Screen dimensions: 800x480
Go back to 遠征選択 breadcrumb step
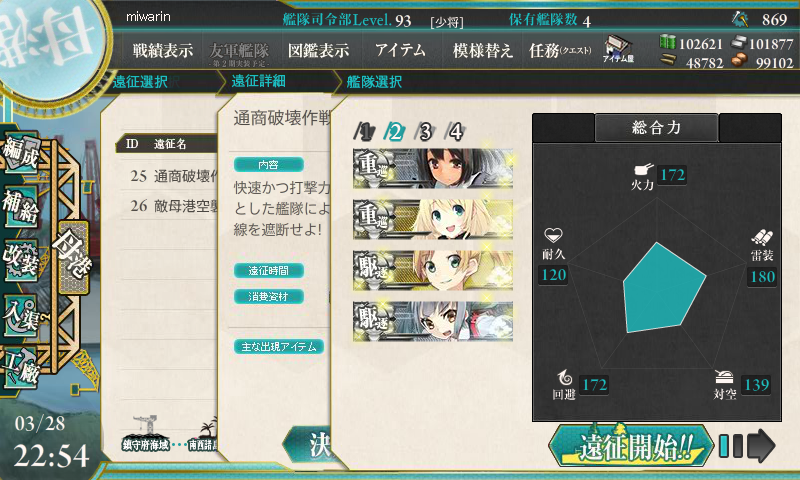140,82
